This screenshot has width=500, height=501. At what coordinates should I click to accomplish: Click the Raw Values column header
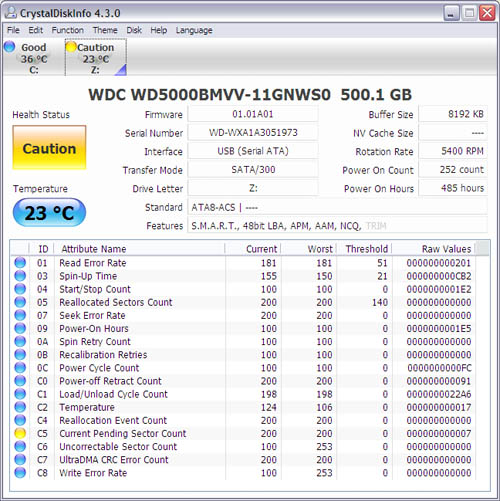[433, 249]
